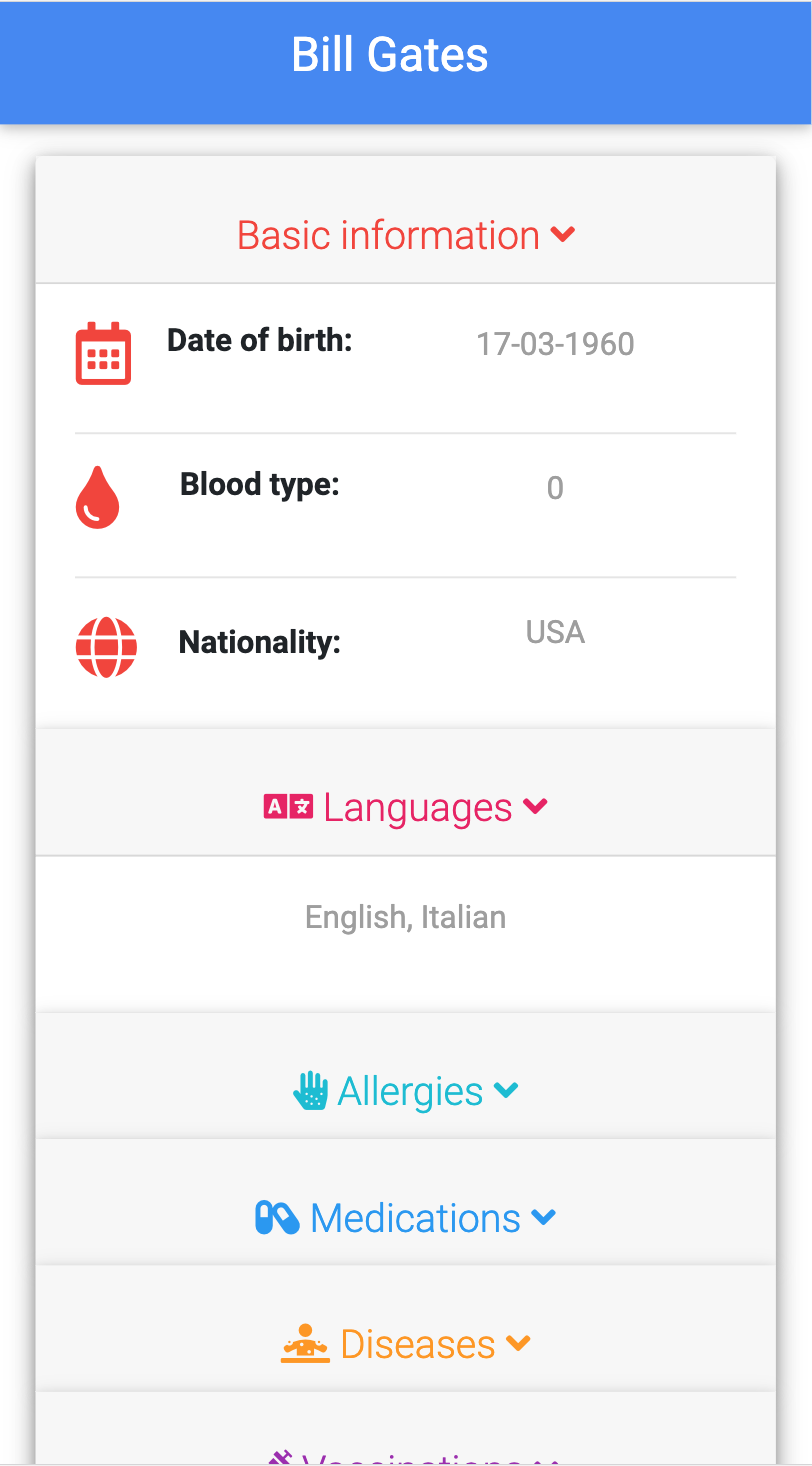Image resolution: width=812 pixels, height=1466 pixels.
Task: Click the Allergies heading text
Action: pos(411,1091)
